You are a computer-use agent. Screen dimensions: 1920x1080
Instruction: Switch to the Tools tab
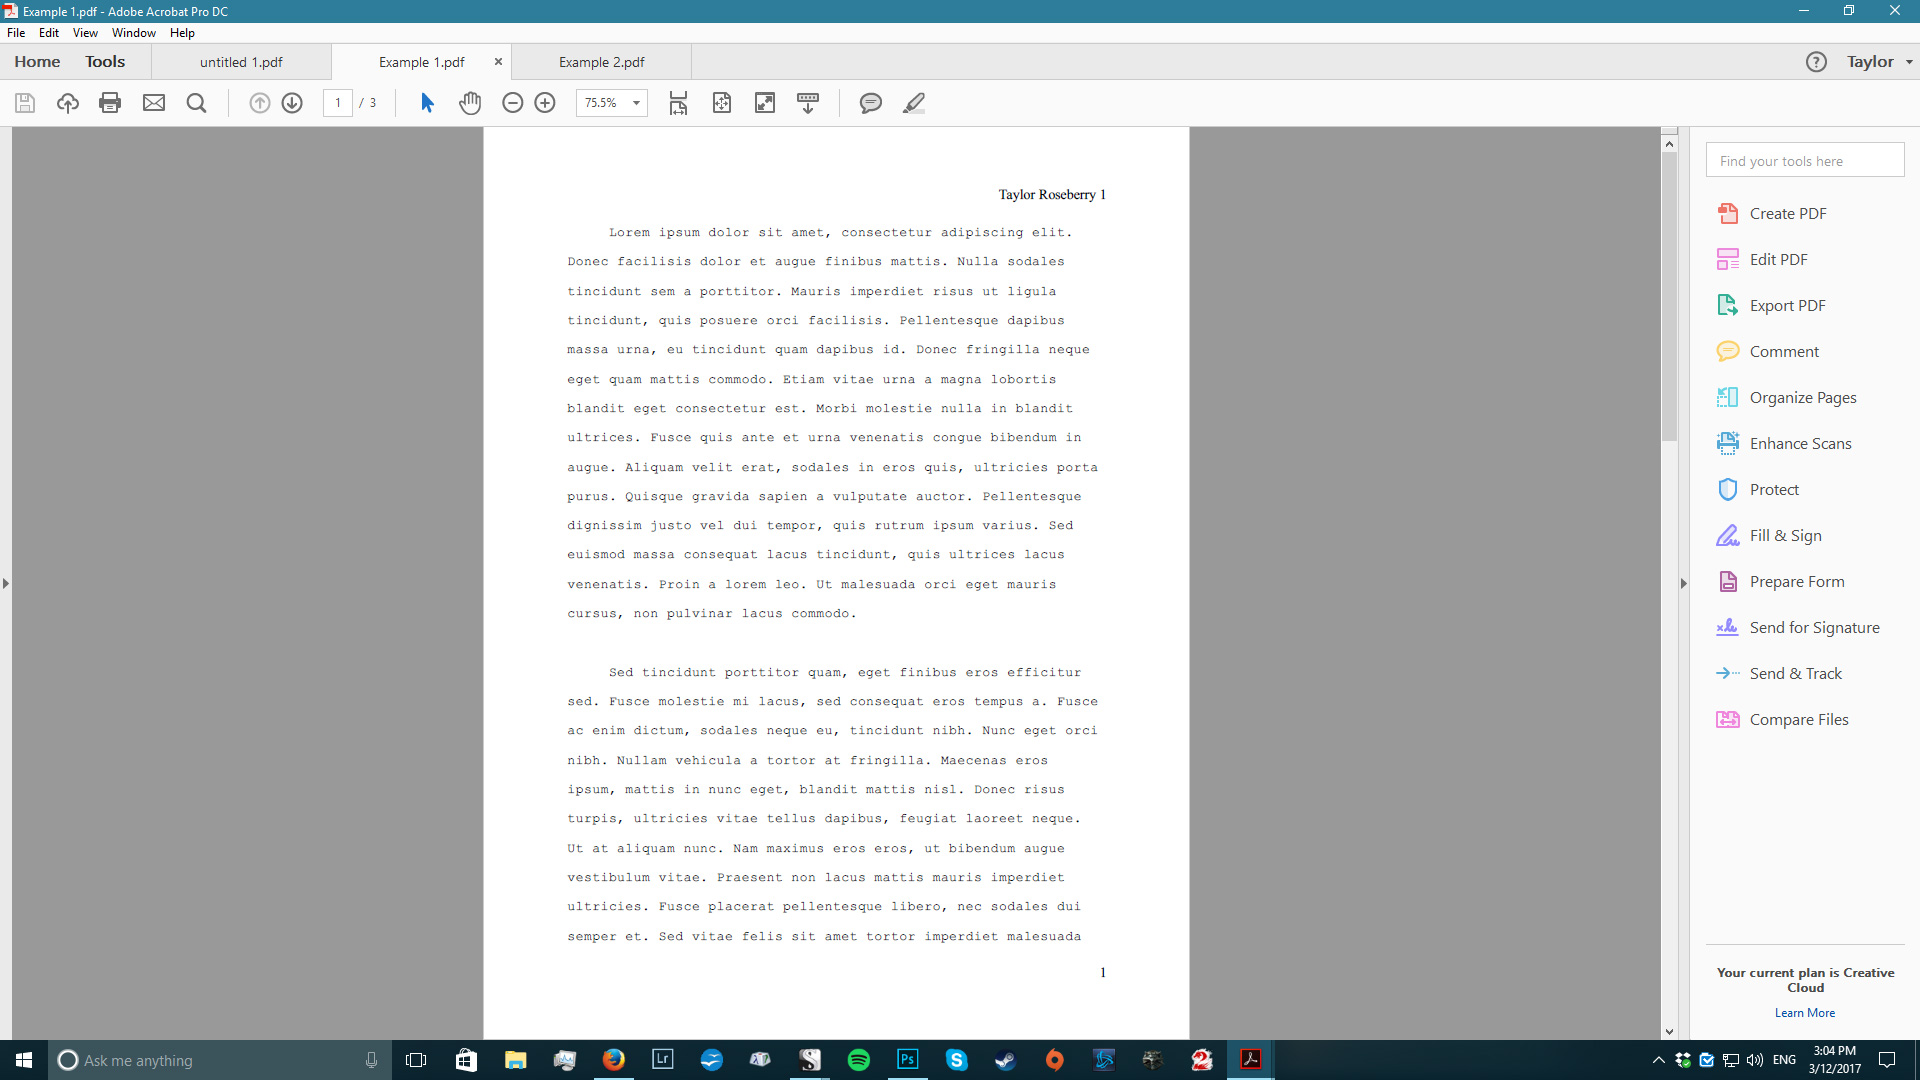pyautogui.click(x=105, y=62)
